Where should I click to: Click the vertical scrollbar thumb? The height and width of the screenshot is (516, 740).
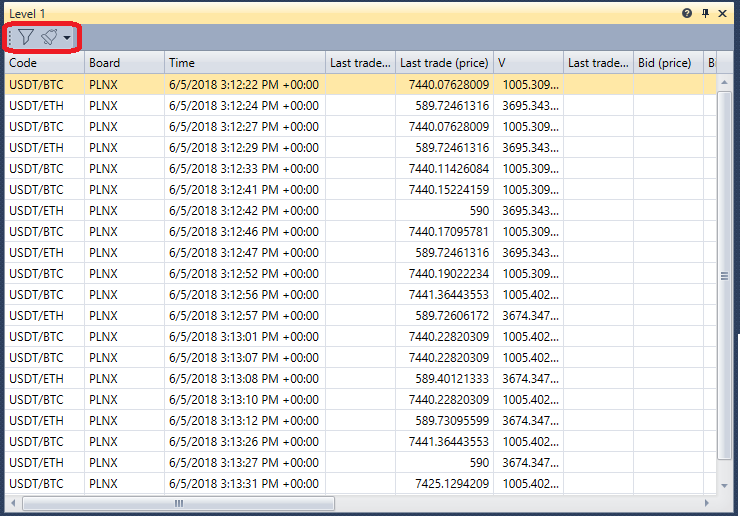pos(724,276)
